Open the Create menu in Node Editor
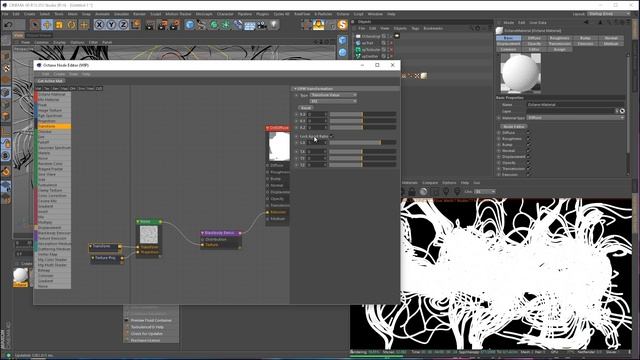 59,74
